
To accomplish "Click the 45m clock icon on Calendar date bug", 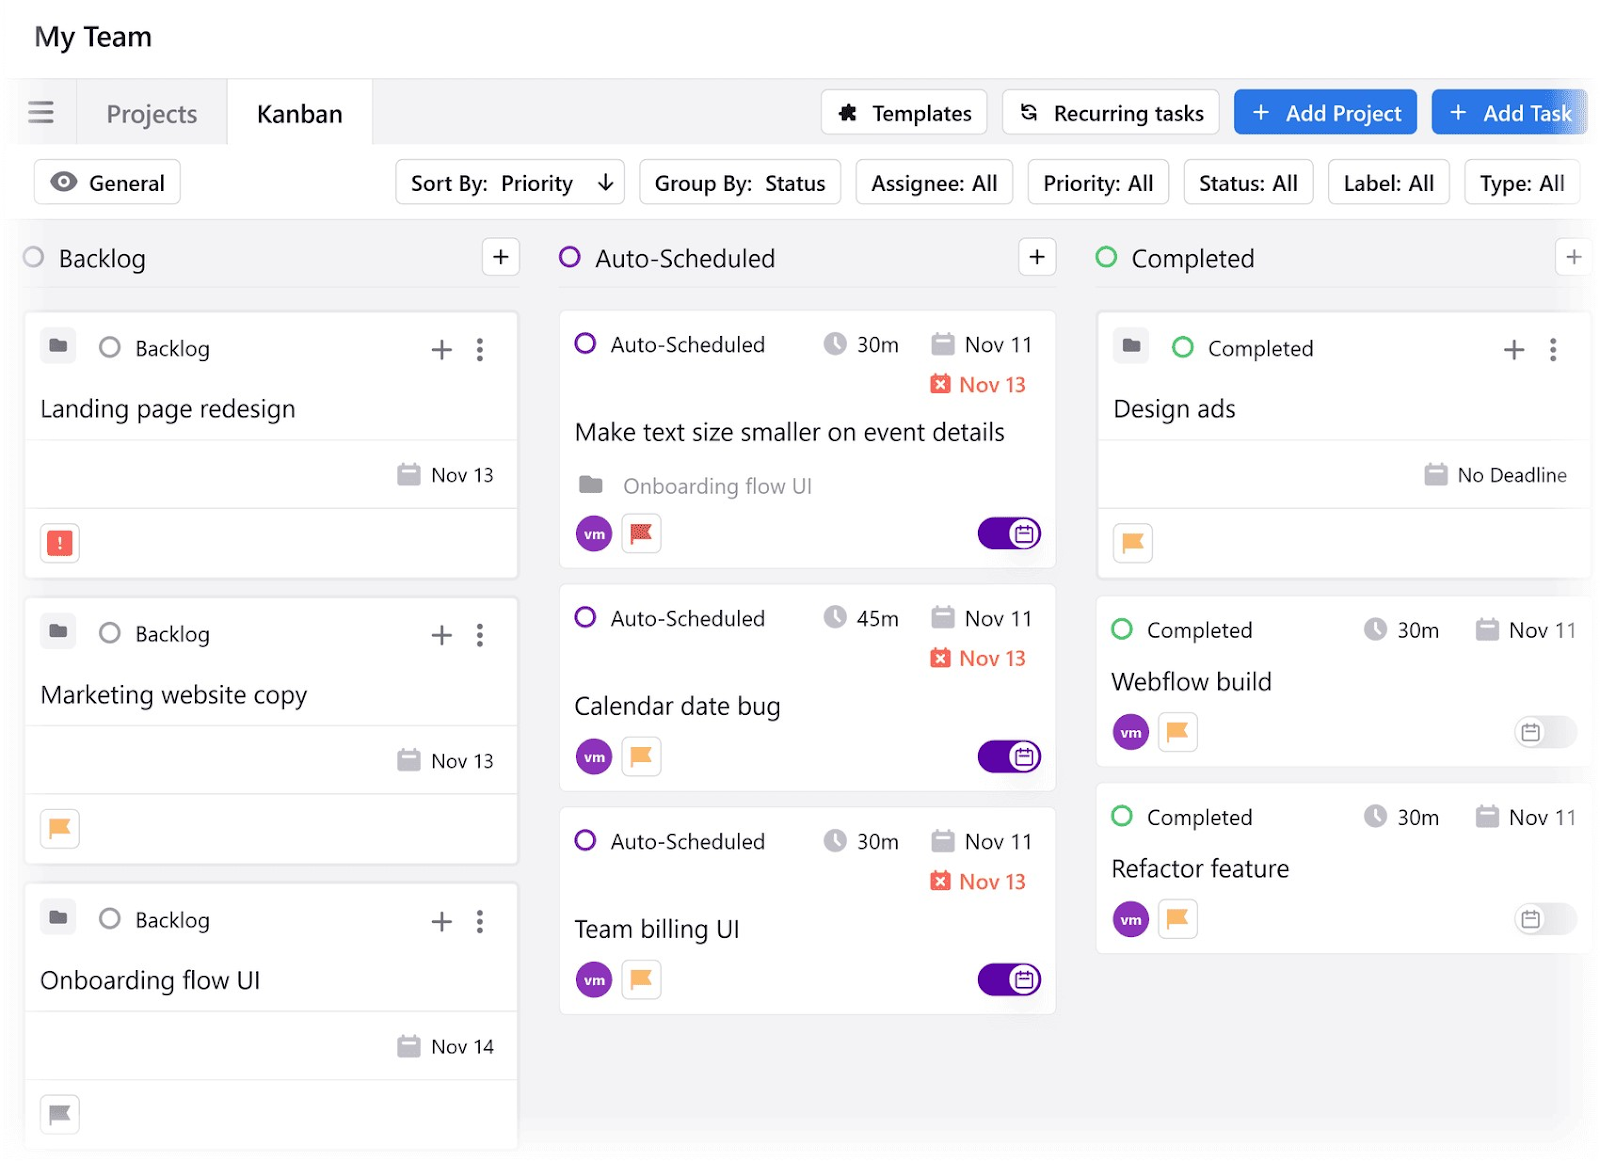I will 836,618.
